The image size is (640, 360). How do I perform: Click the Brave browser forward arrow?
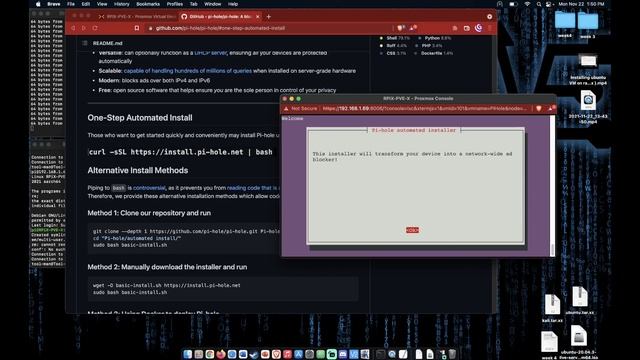tap(84, 28)
